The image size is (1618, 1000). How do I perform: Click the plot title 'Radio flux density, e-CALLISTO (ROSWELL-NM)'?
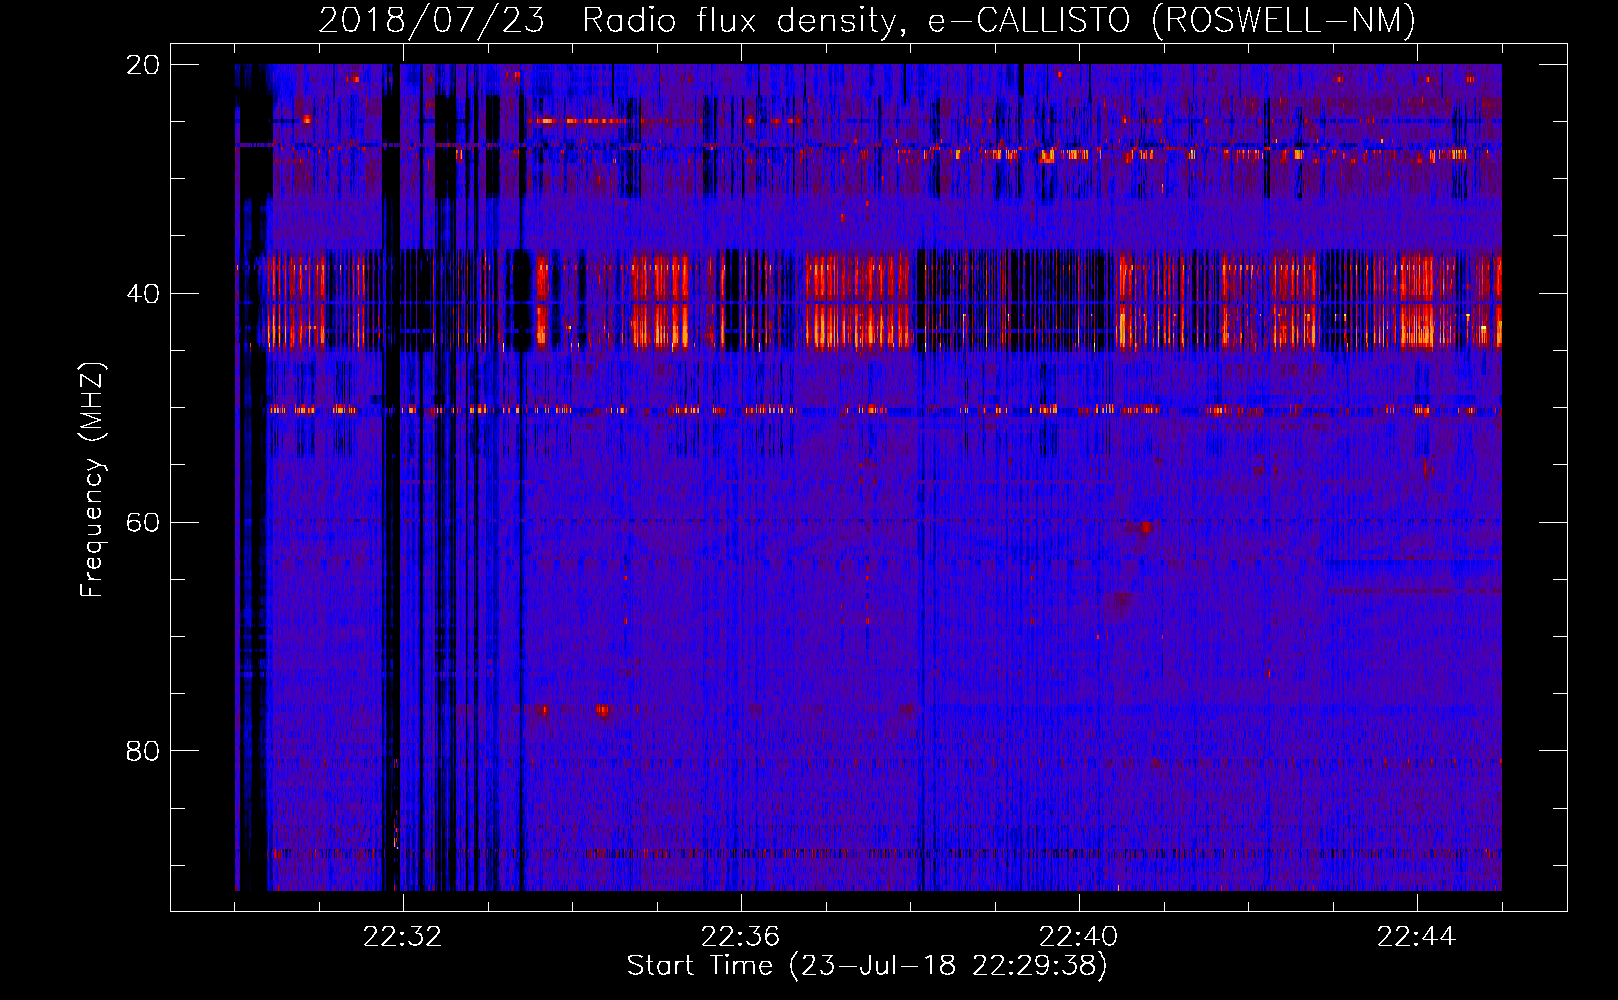999,20
